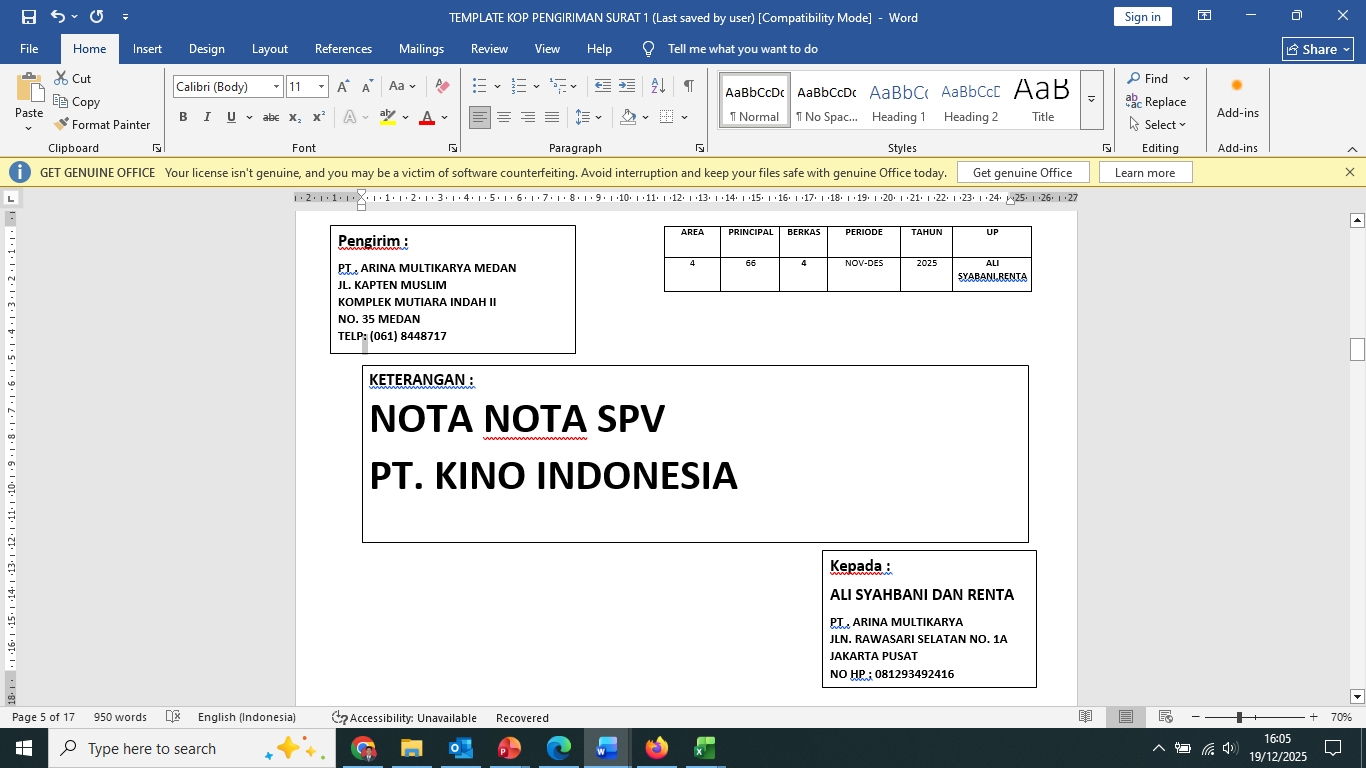Click the Decrease Indent icon

602,86
